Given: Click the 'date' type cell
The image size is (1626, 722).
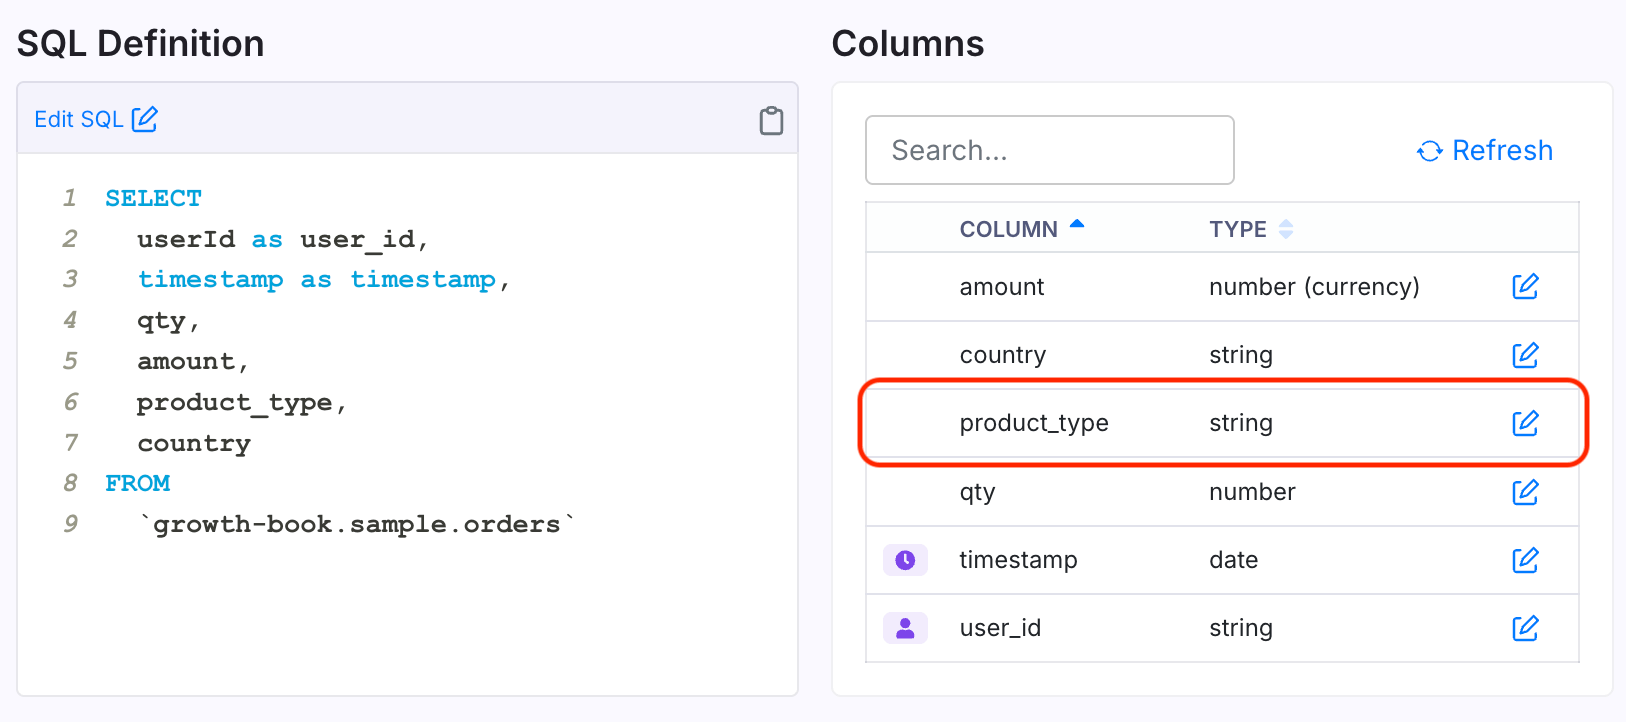Looking at the screenshot, I should tap(1234, 560).
